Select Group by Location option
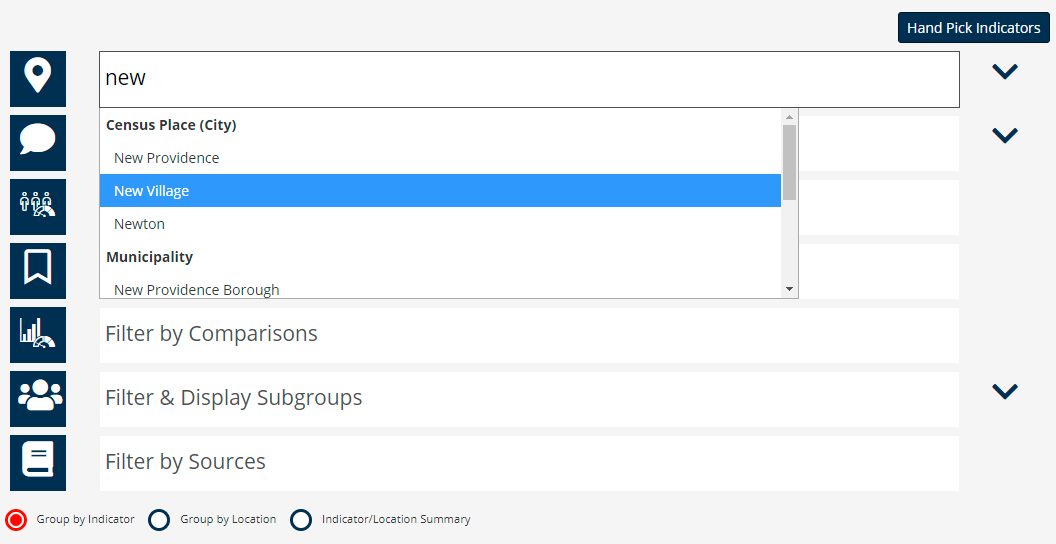1056x544 pixels. (159, 520)
